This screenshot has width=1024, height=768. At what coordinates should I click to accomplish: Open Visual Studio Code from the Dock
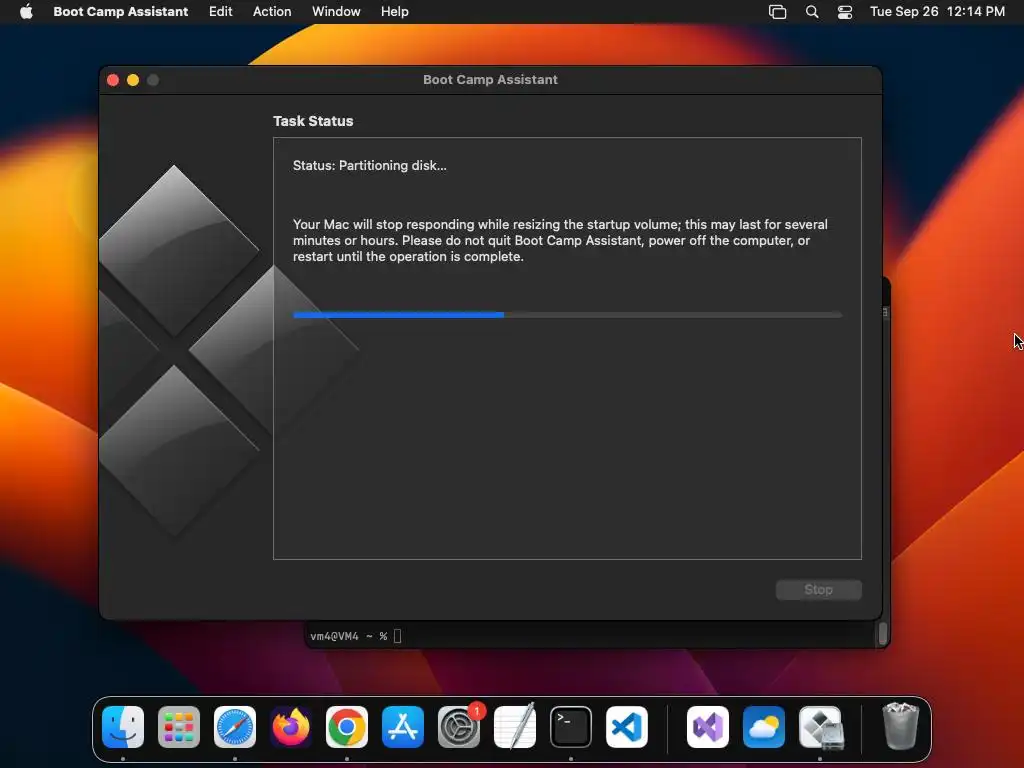coord(627,727)
